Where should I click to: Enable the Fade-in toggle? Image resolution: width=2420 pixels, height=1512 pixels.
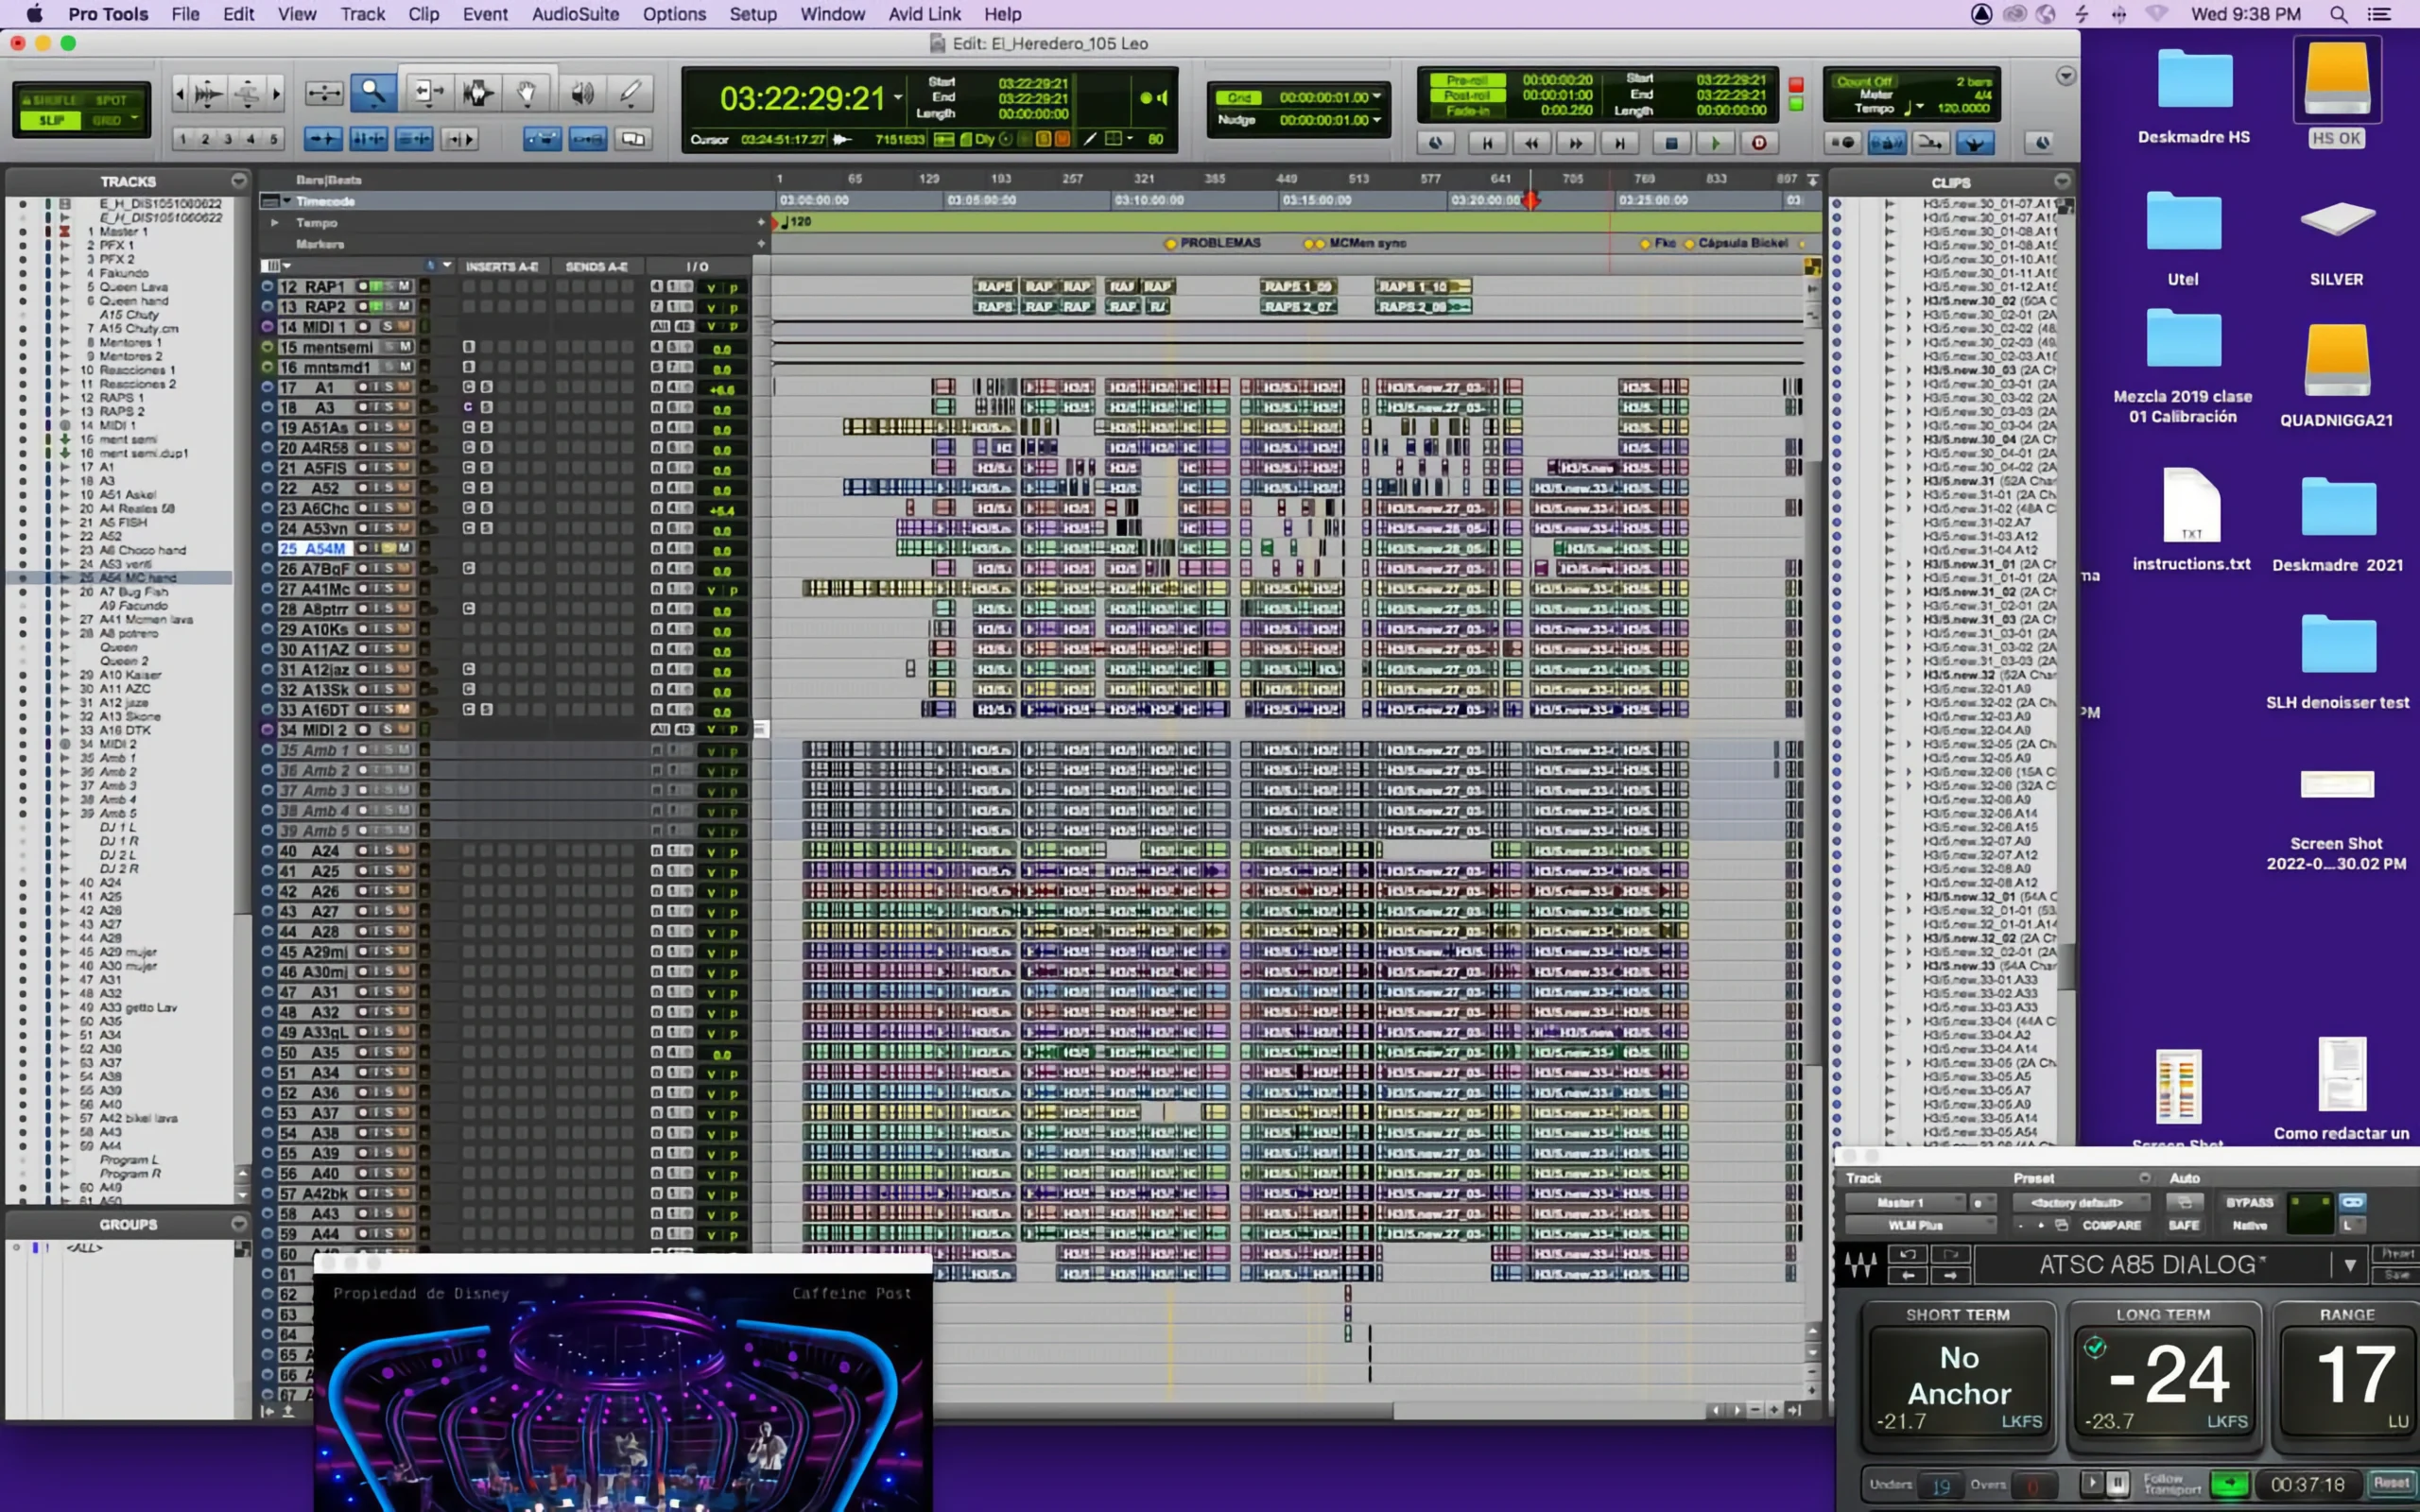[1466, 111]
